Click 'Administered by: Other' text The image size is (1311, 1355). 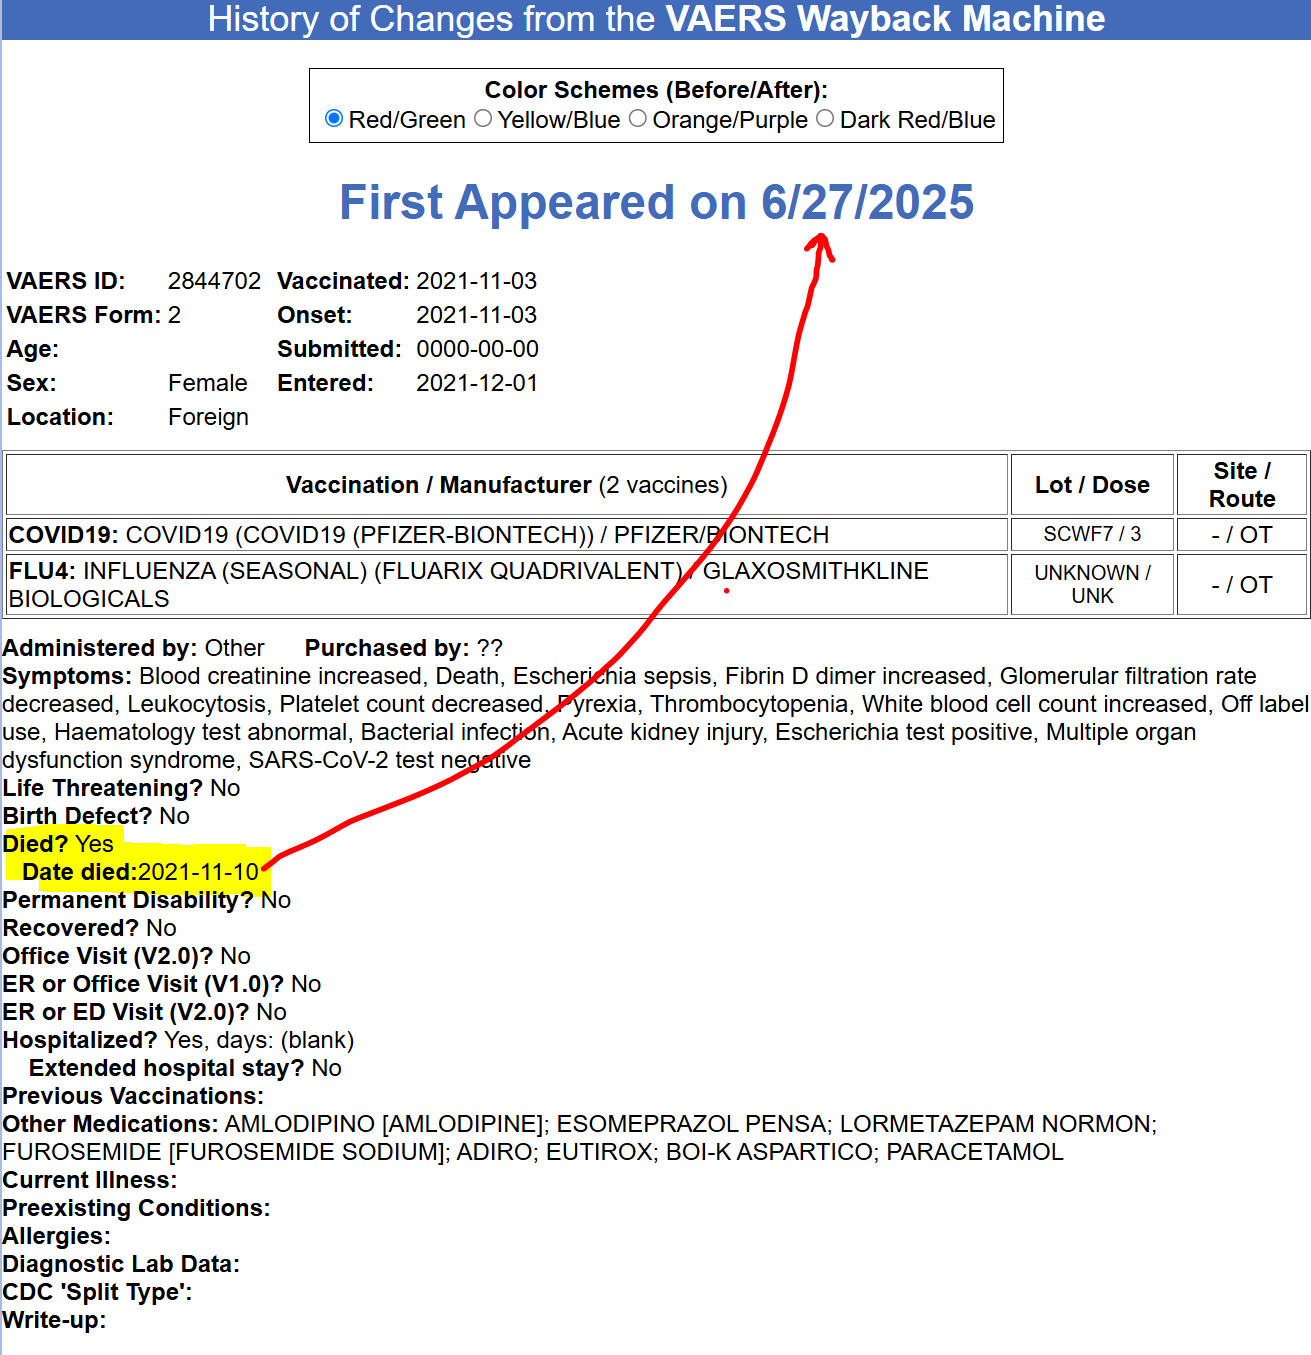pos(133,648)
